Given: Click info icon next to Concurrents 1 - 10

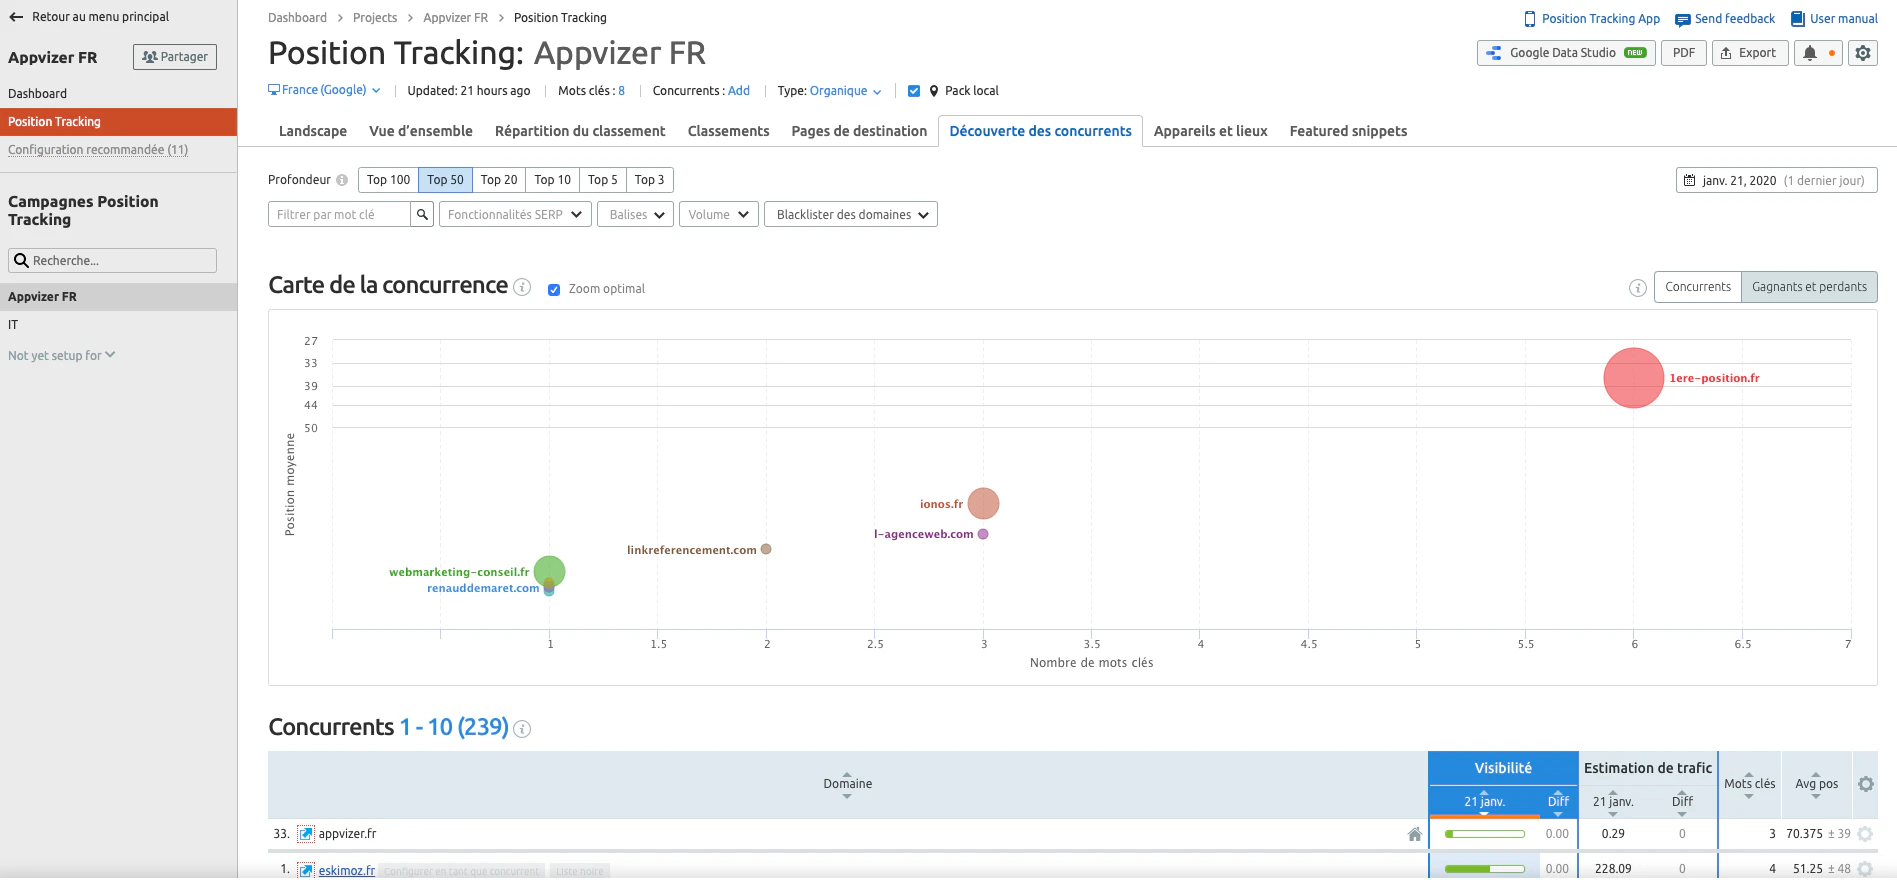Looking at the screenshot, I should click(522, 729).
